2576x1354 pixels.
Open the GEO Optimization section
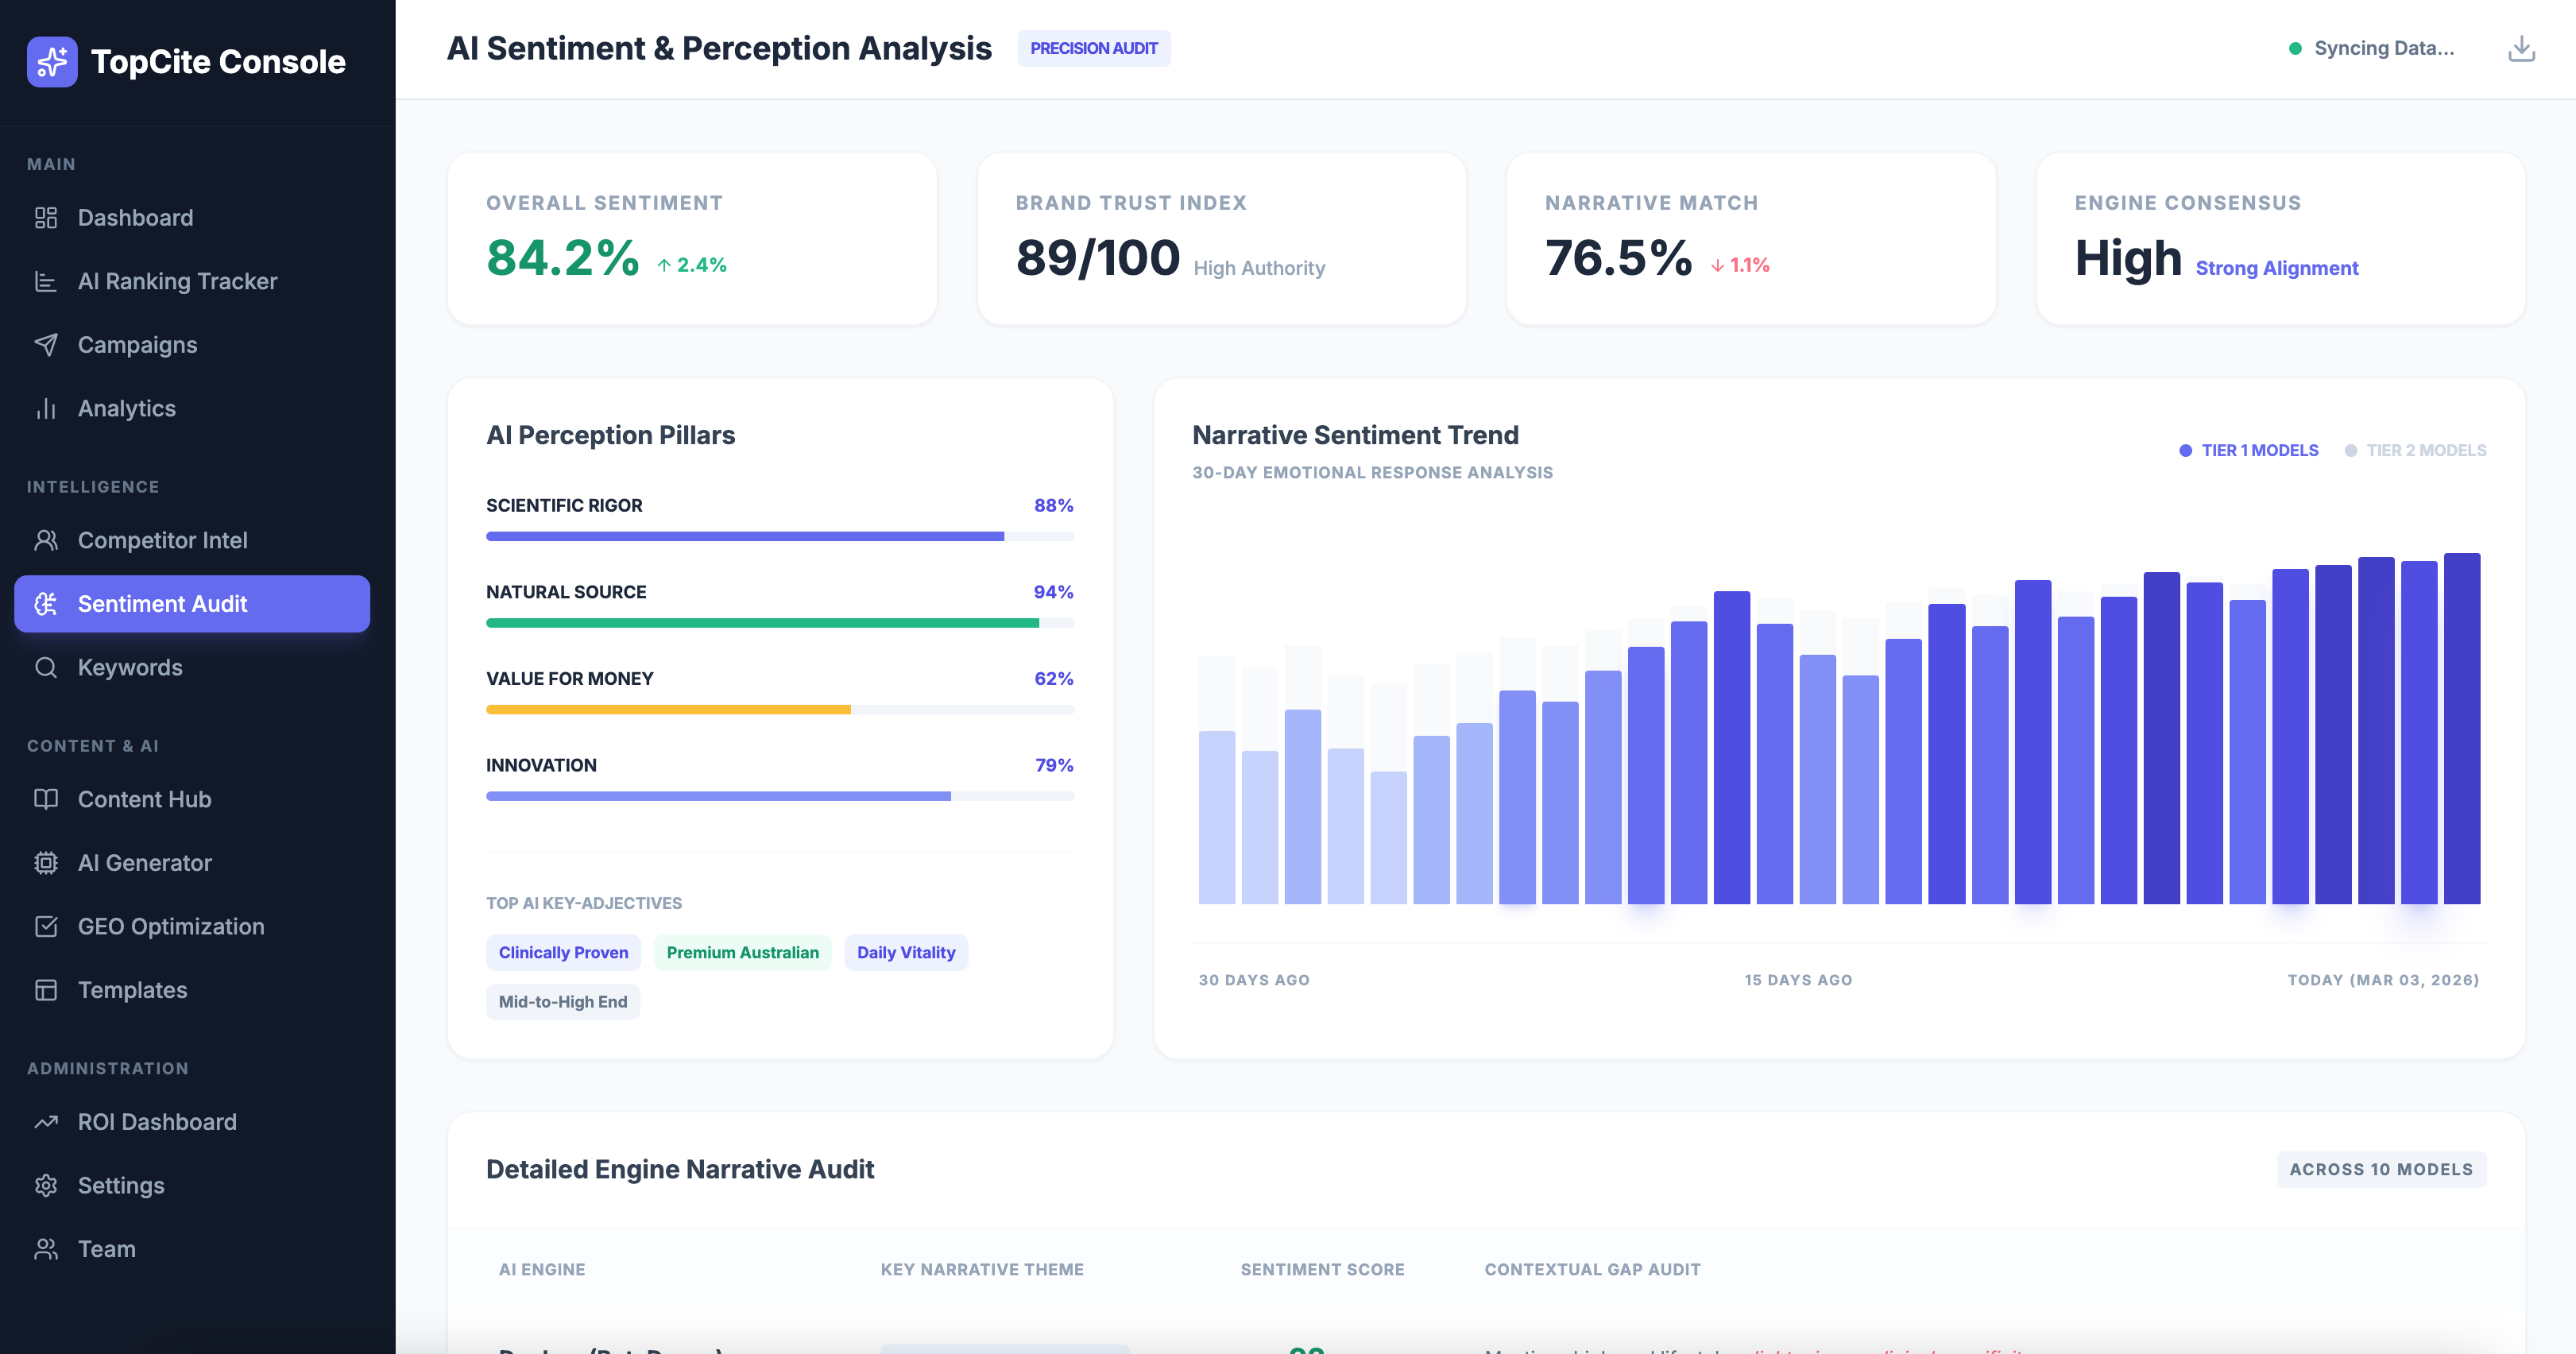pos(47,926)
